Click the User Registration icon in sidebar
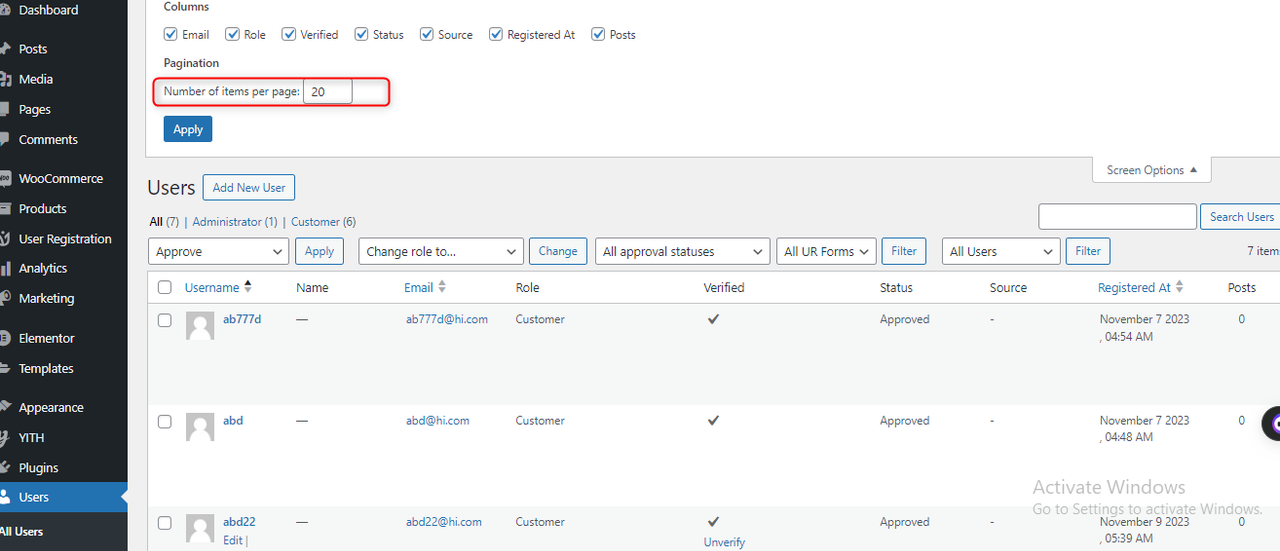Viewport: 1280px width, 551px height. click(x=6, y=239)
